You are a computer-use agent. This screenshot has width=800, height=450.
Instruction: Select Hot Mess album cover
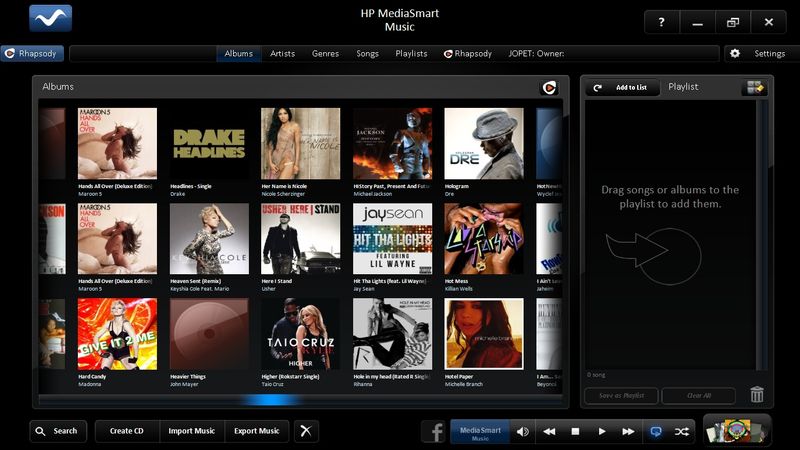484,239
